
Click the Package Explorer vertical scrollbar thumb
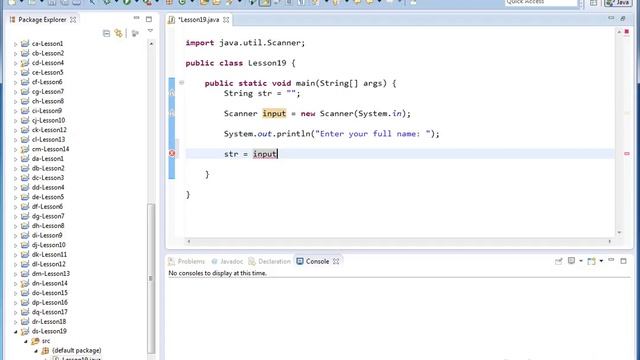(x=151, y=278)
